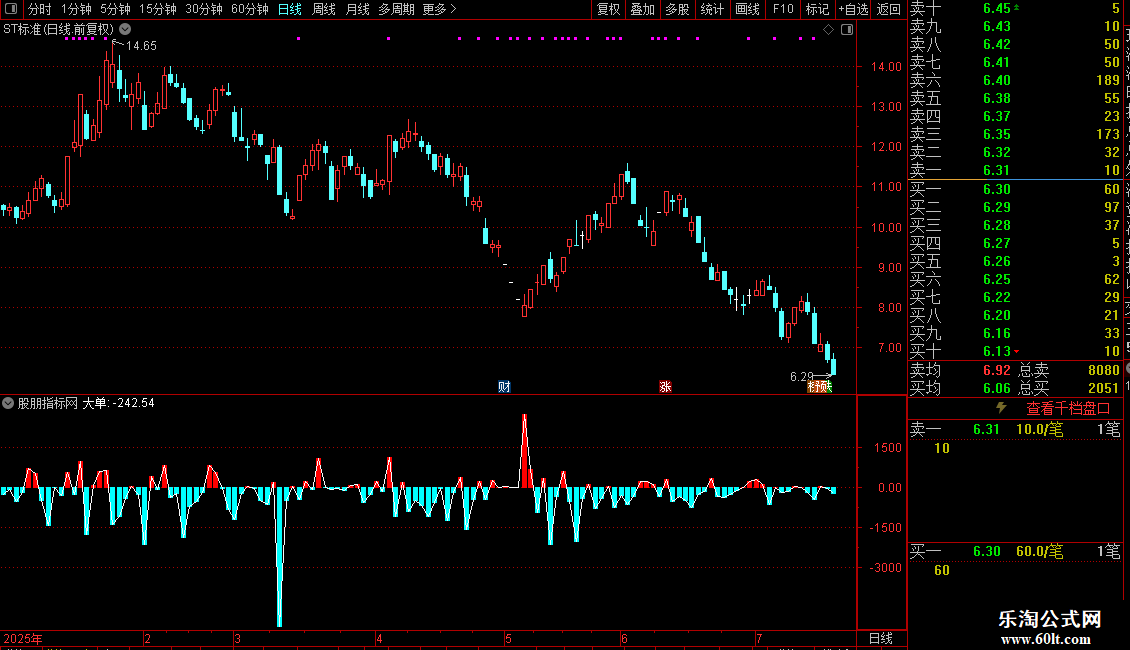
Task: Switch to the 分时 view
Action: click(40, 9)
